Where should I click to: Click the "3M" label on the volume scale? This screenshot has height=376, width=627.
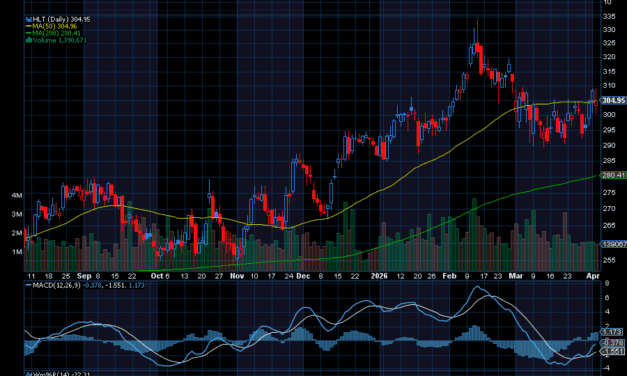(x=17, y=214)
